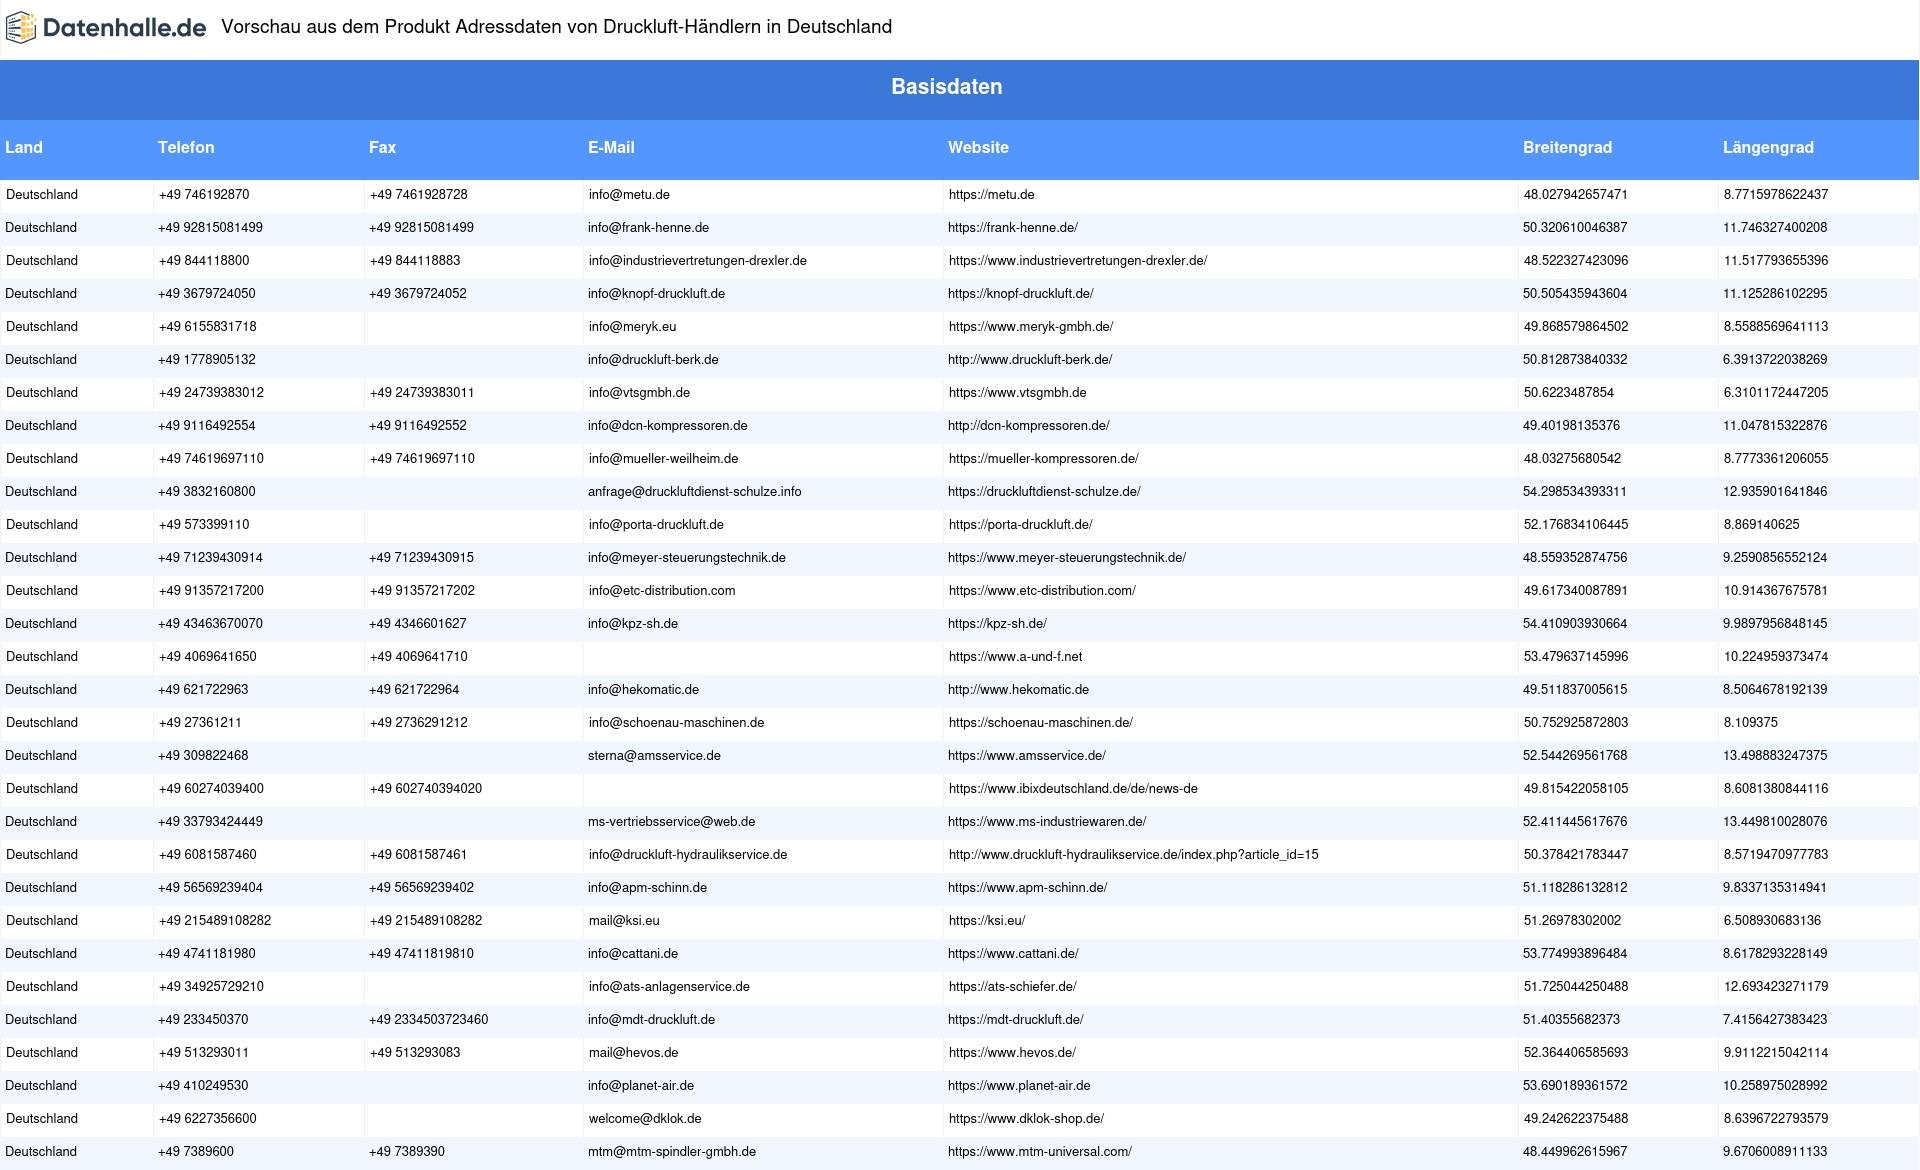1920x1170 pixels.
Task: Open website https://ksi.eu/
Action: tap(987, 921)
